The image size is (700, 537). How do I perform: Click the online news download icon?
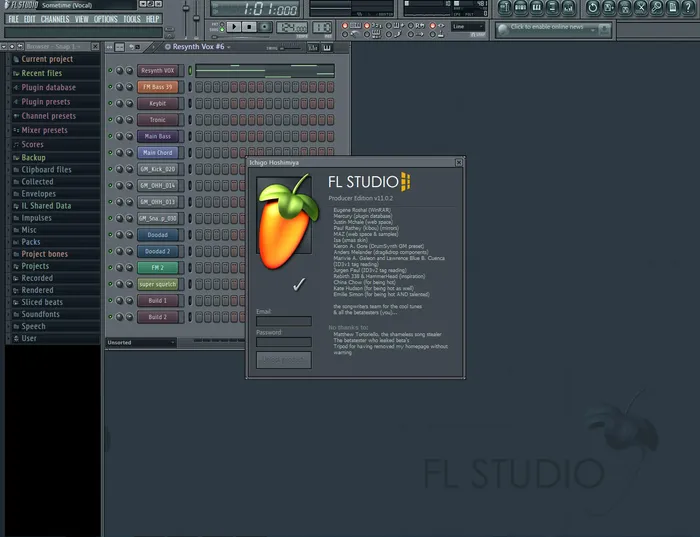click(604, 29)
